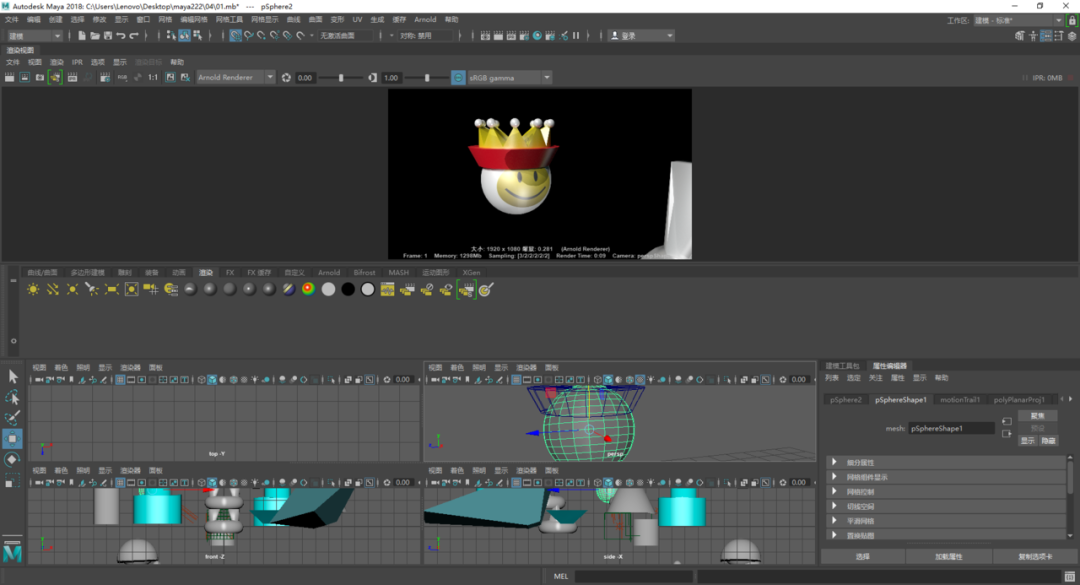The image size is (1080, 585).
Task: Assign the black surface shader on the shelf
Action: (348, 289)
